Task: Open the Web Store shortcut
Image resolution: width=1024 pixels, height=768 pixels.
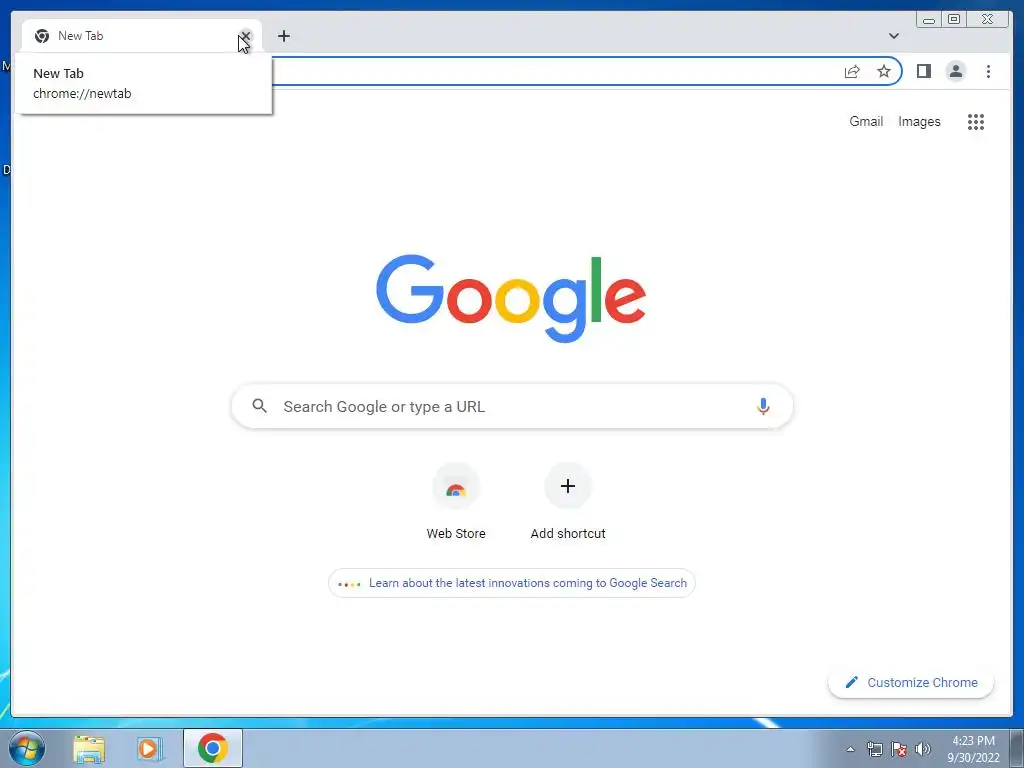Action: [x=456, y=502]
